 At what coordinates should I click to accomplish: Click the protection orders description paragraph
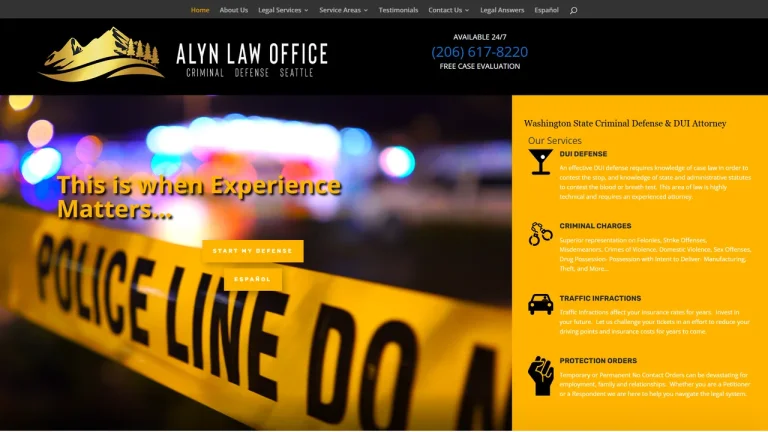(x=654, y=384)
